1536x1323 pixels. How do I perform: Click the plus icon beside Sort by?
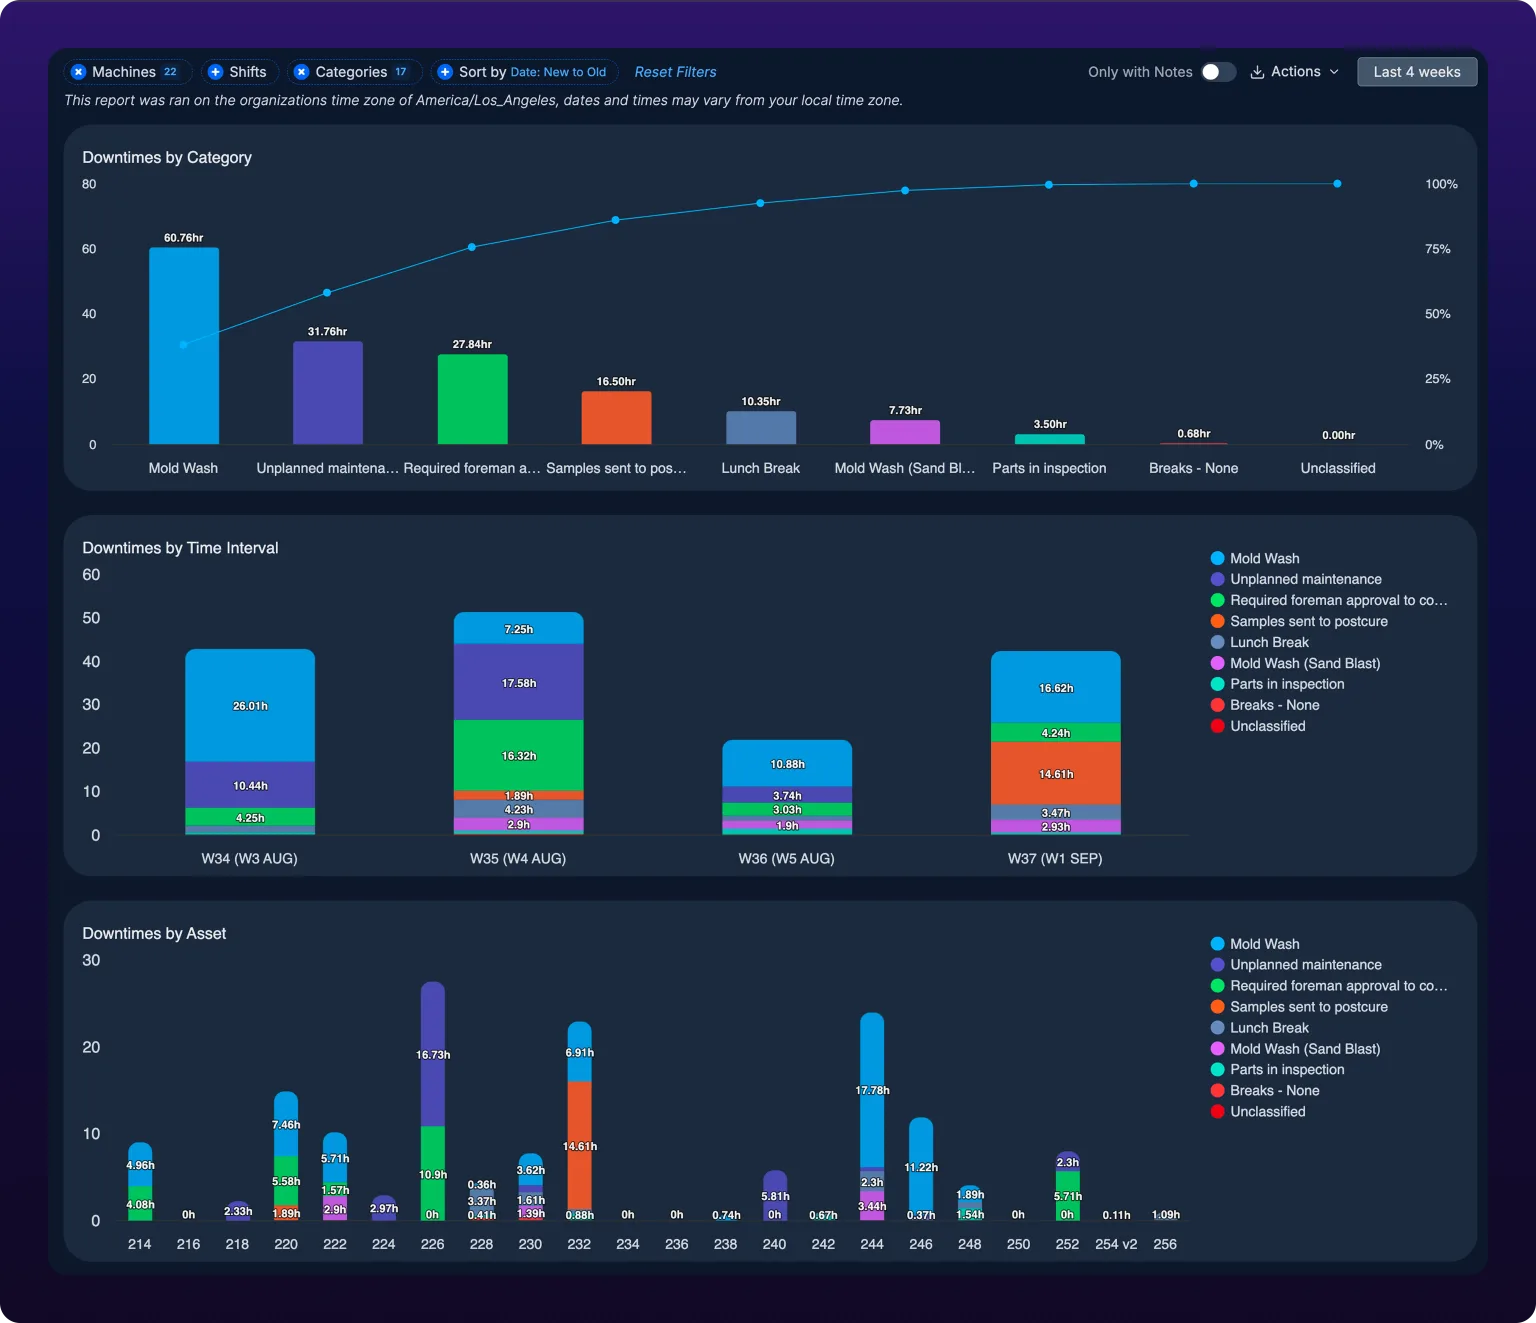click(445, 72)
